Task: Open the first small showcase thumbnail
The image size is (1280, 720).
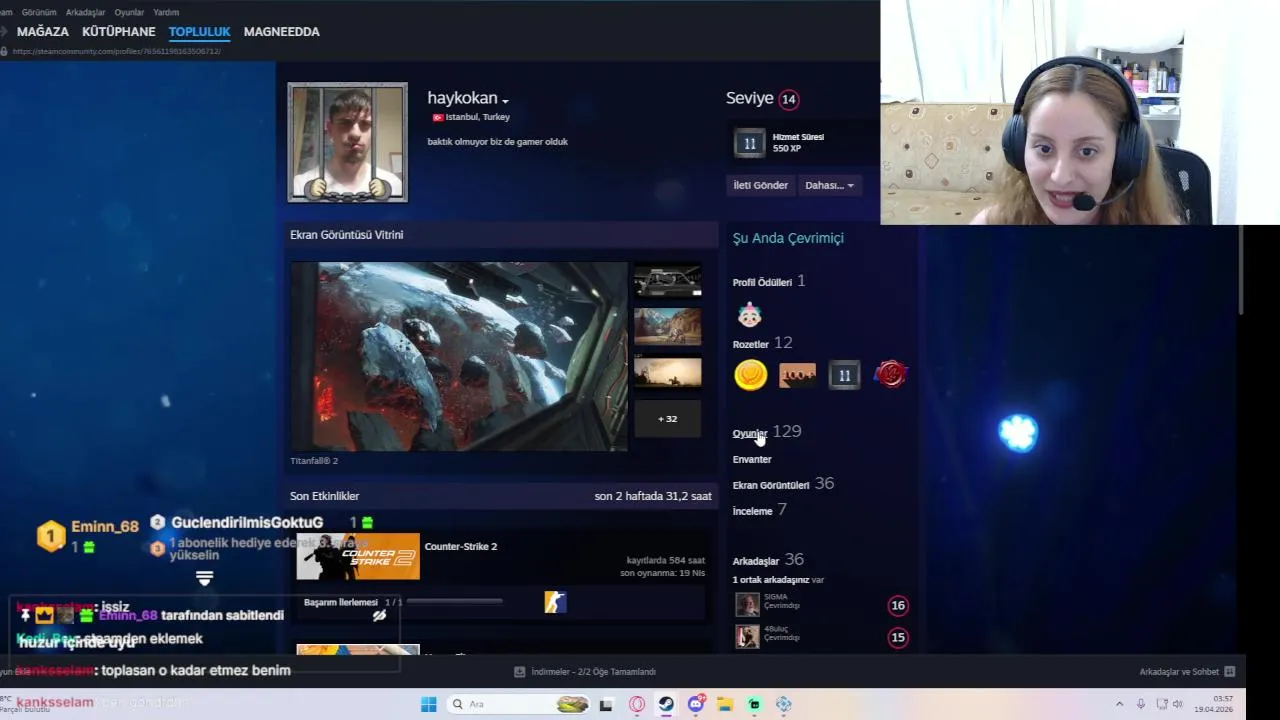Action: click(x=667, y=280)
